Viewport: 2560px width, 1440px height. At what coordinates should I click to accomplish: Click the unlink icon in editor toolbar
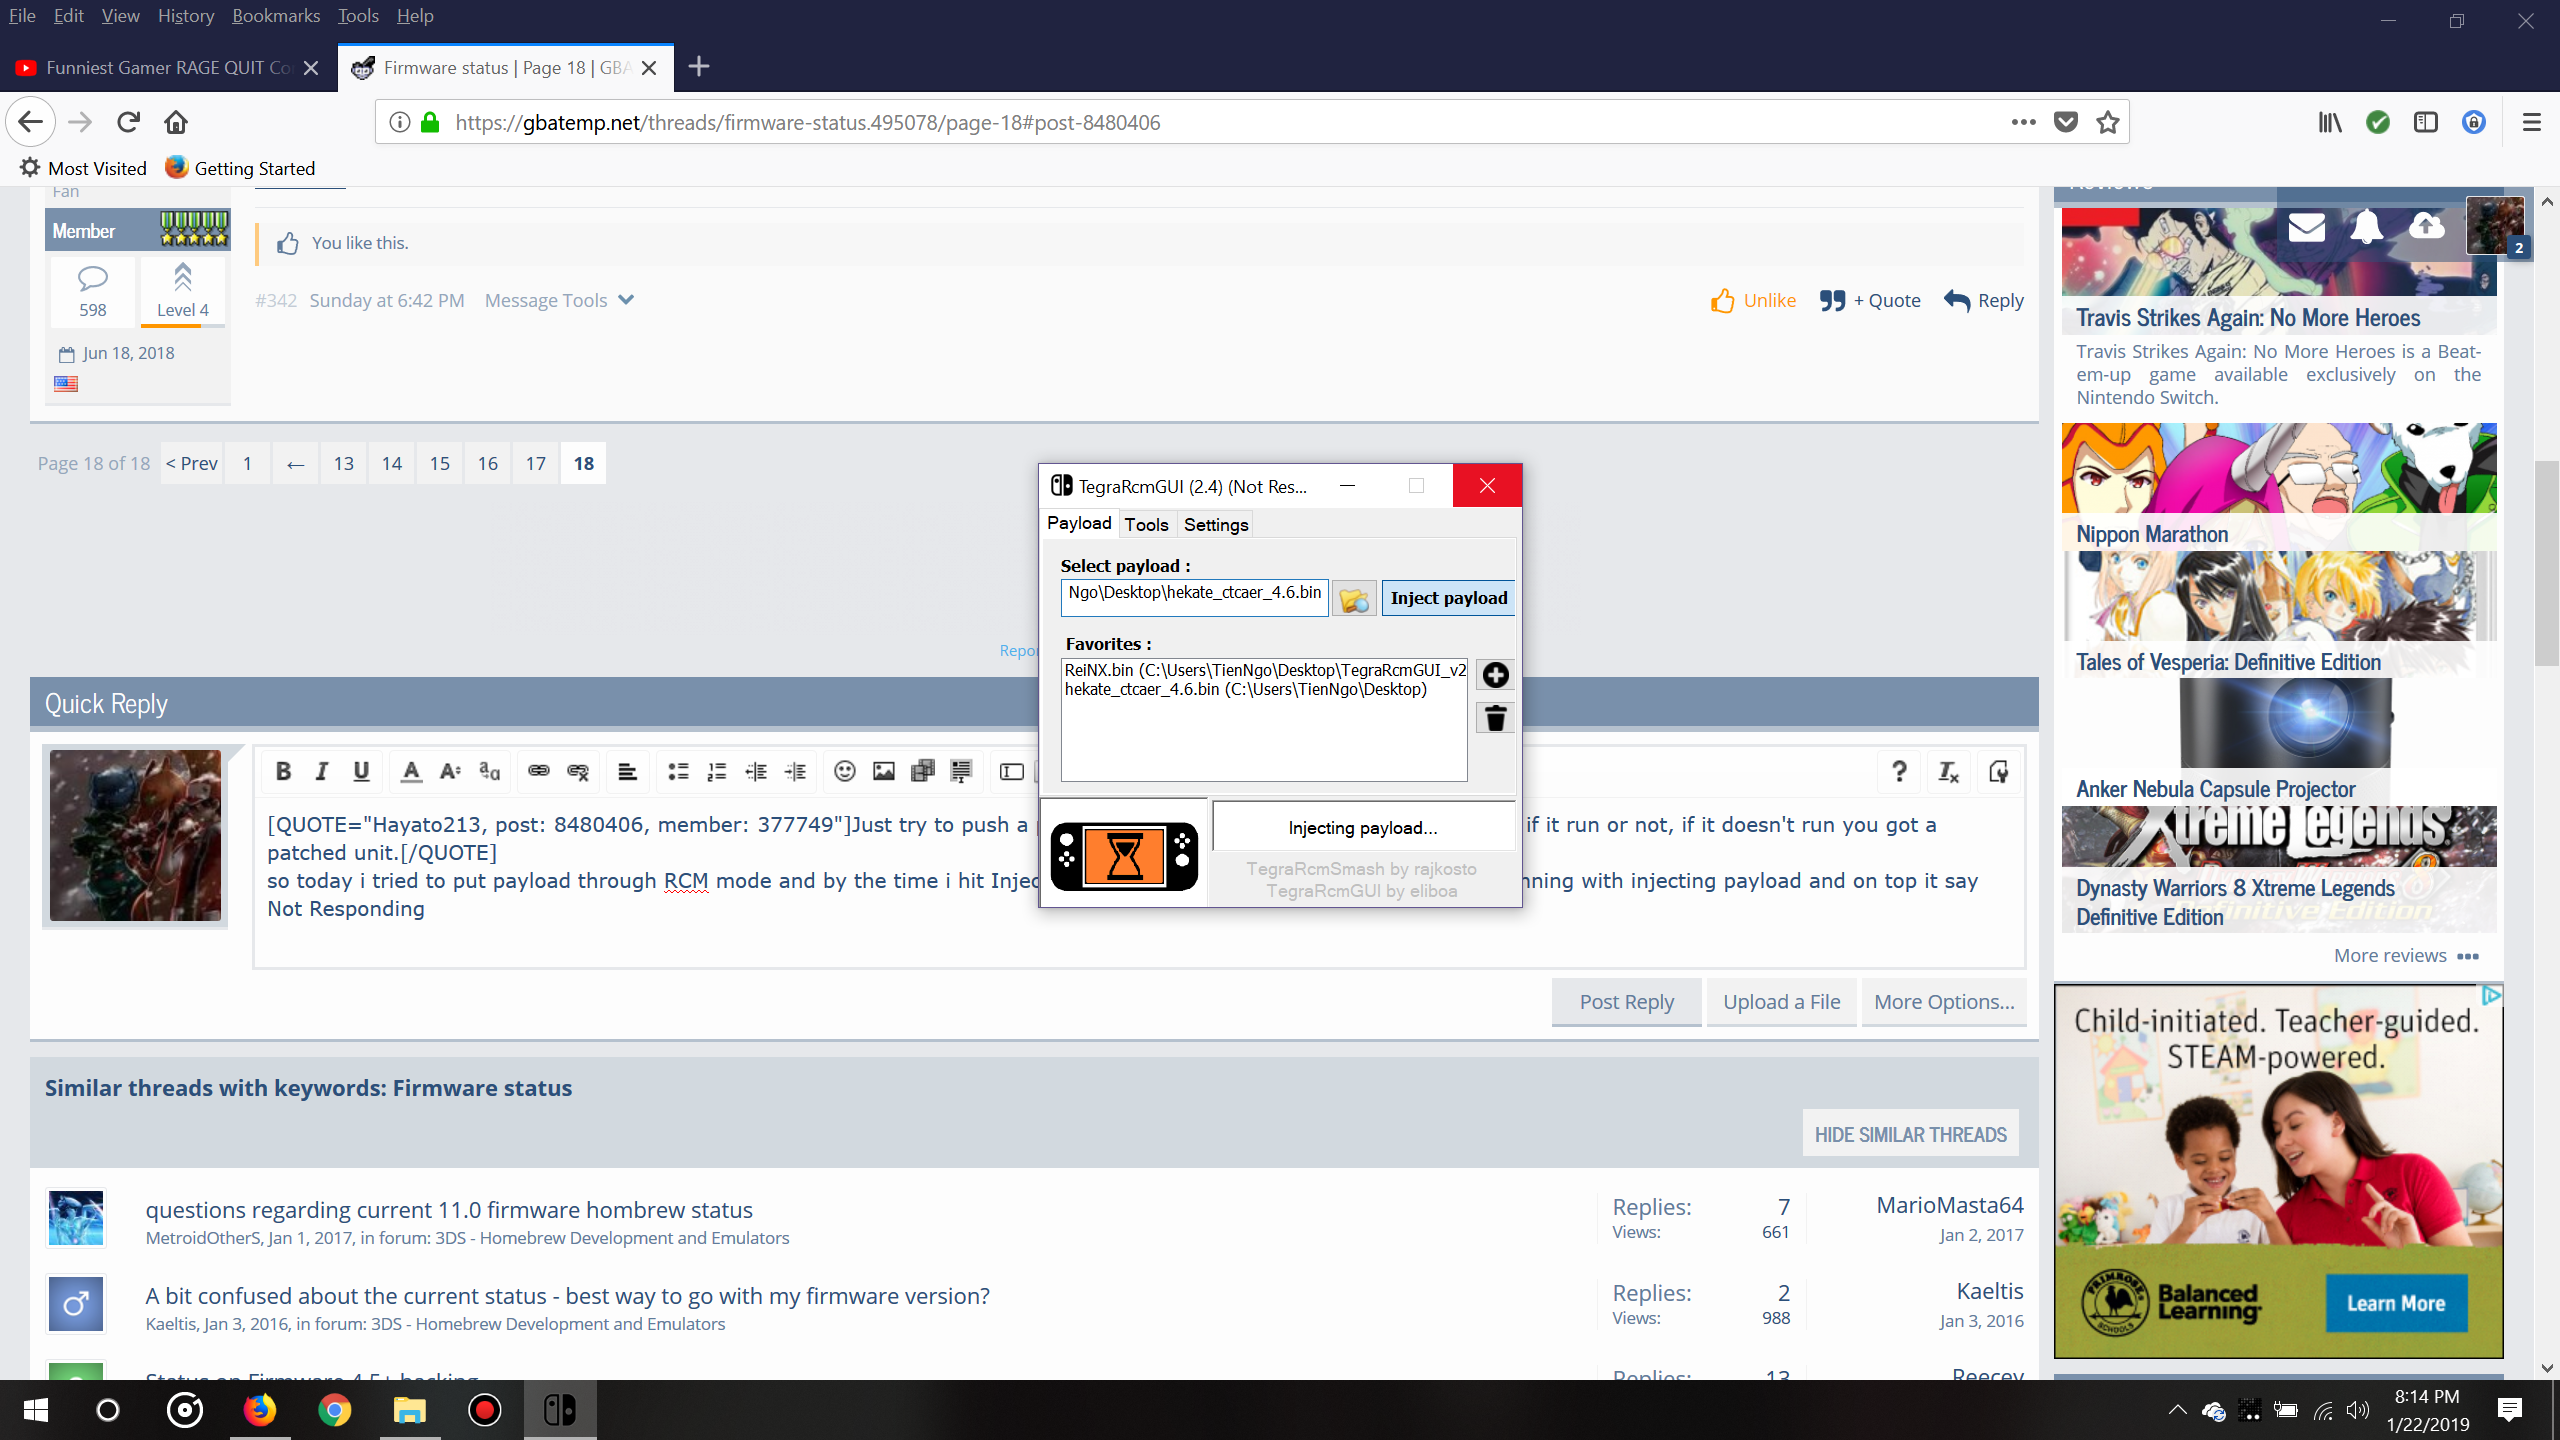pos(578,771)
